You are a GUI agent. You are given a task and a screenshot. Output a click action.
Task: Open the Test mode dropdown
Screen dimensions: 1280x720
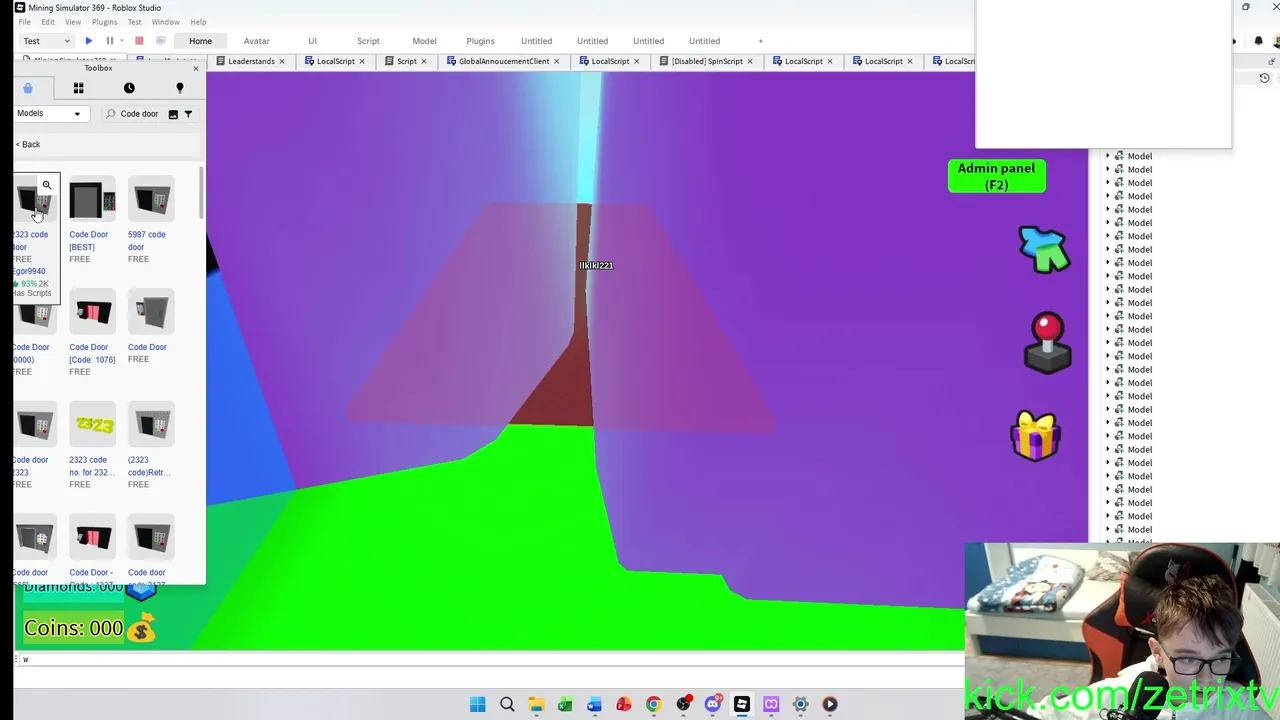46,41
